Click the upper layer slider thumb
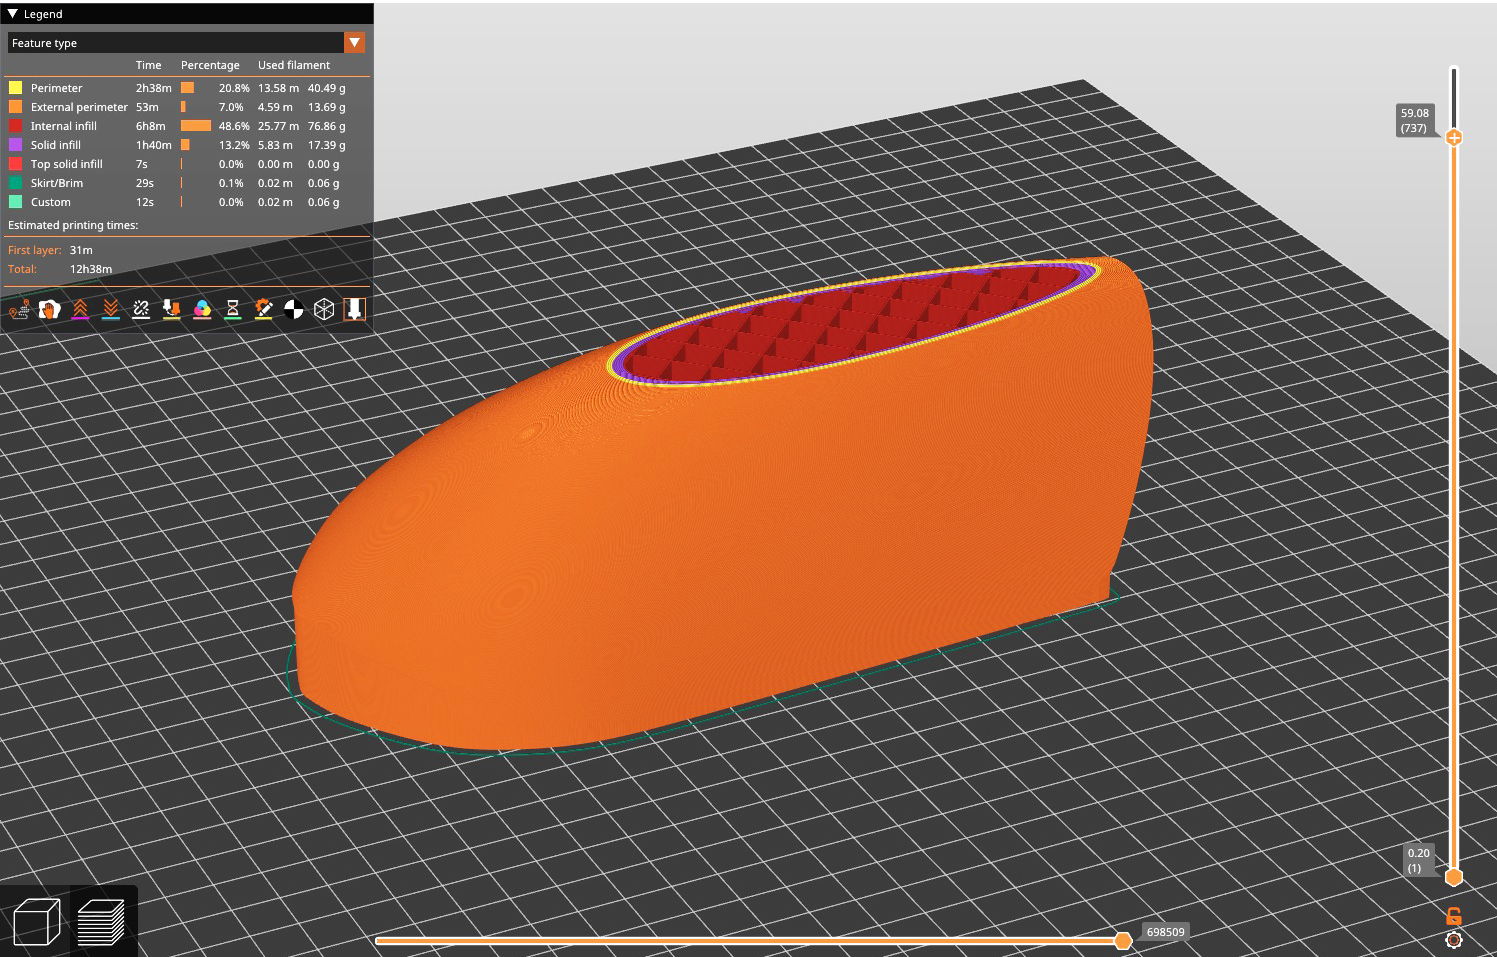This screenshot has height=957, width=1497. pyautogui.click(x=1454, y=137)
